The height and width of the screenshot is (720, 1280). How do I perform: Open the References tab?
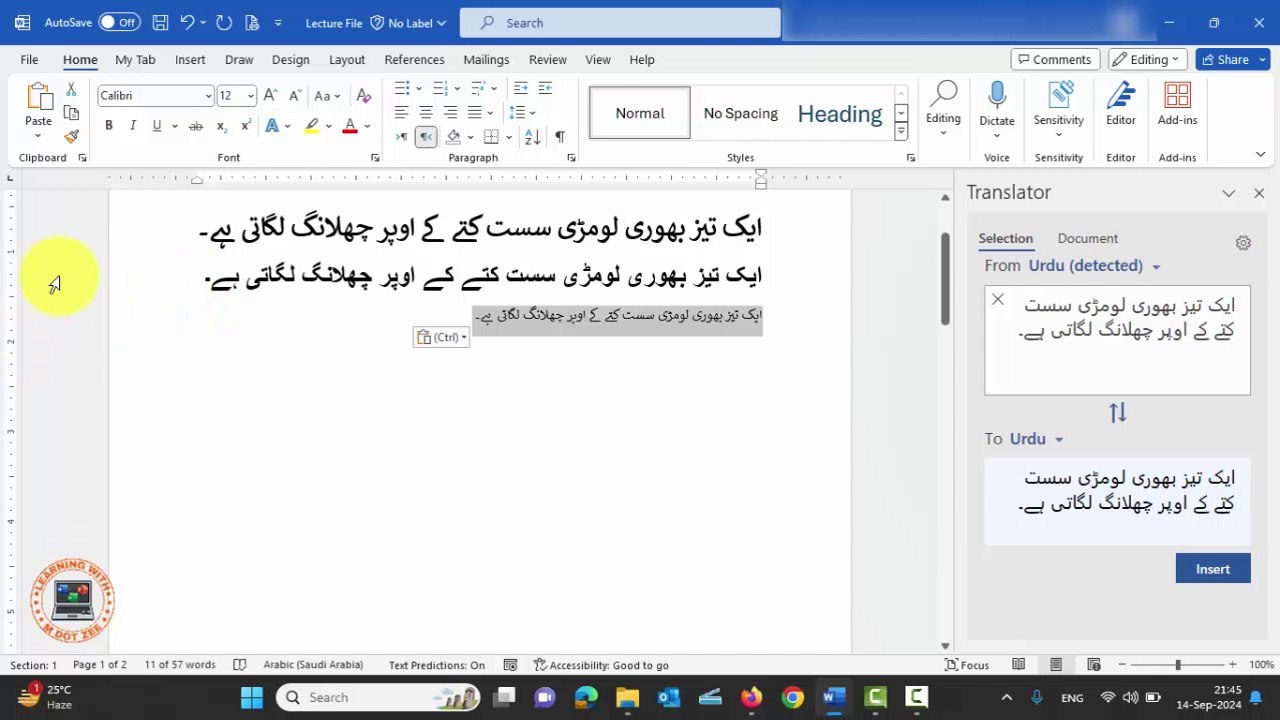point(414,60)
